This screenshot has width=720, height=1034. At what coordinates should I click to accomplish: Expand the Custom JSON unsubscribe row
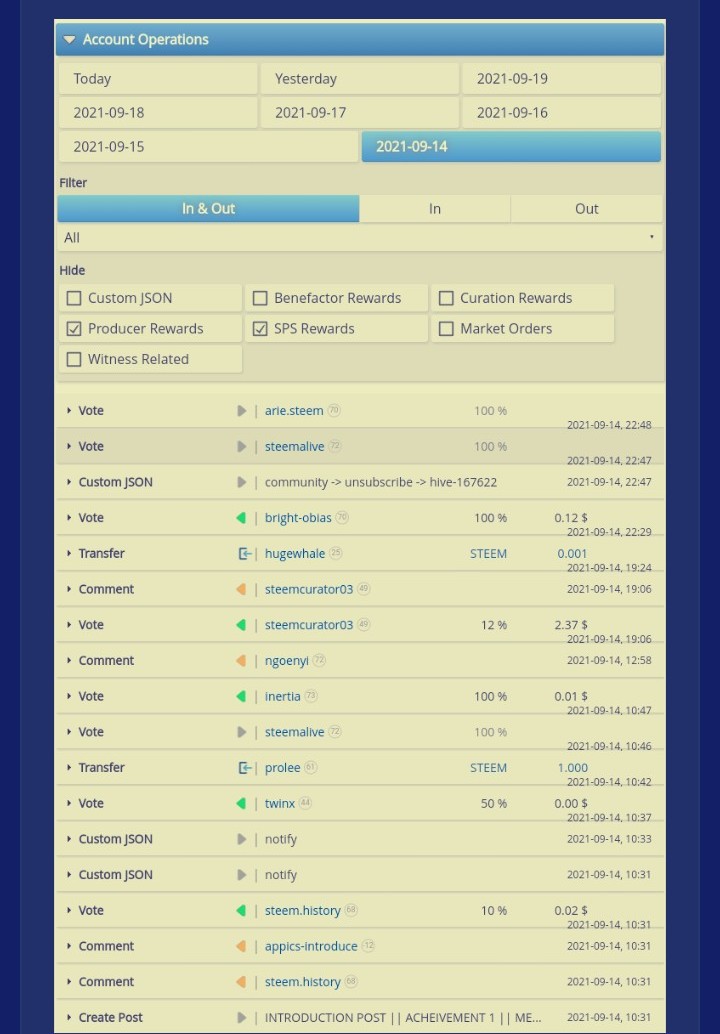pos(69,482)
